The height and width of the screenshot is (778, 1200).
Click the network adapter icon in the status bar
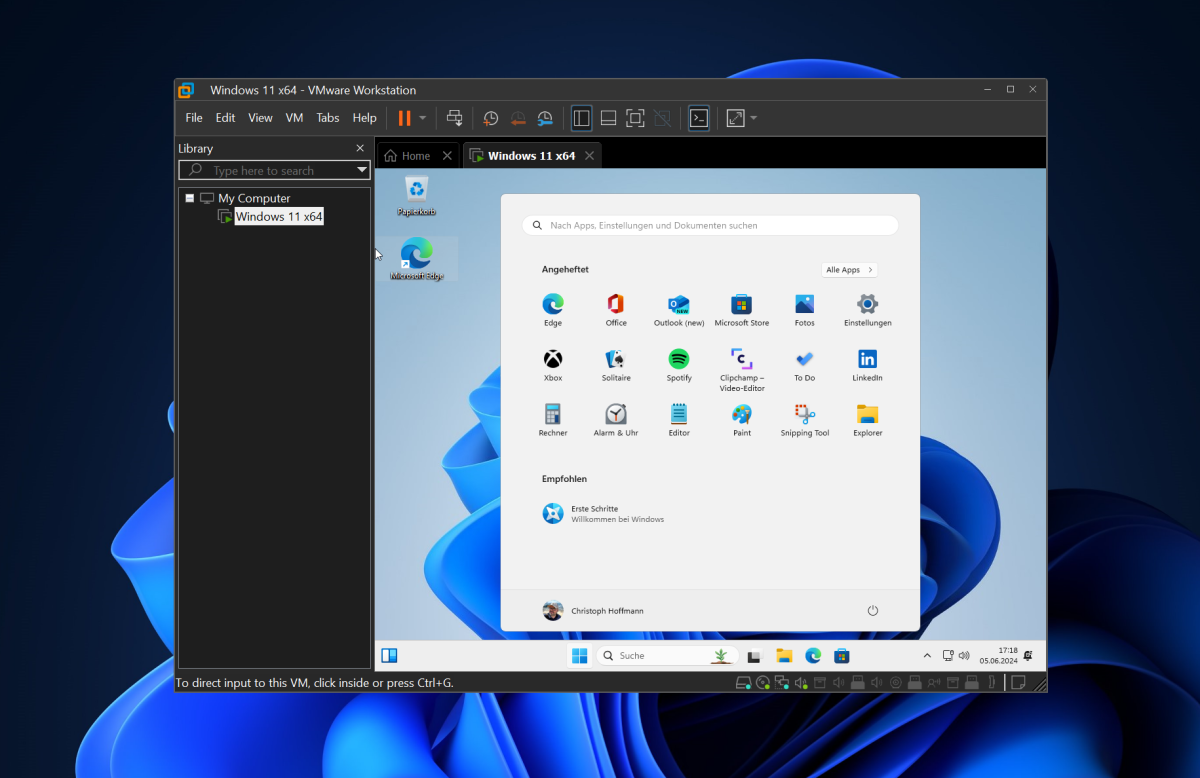pyautogui.click(x=783, y=682)
